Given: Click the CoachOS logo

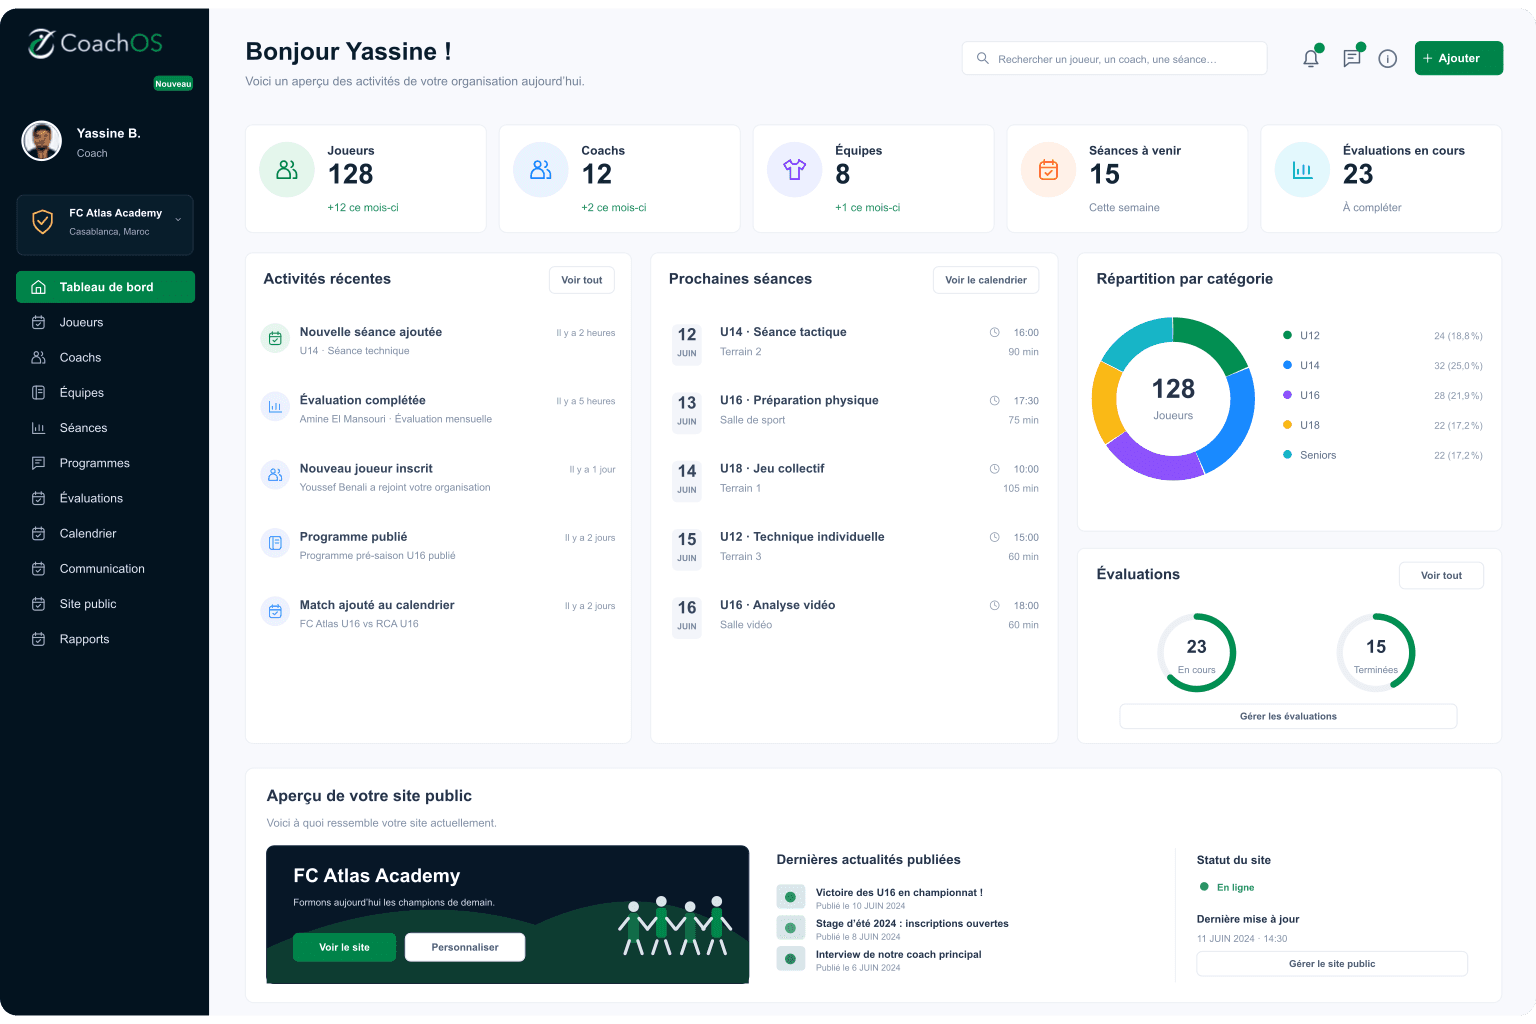Looking at the screenshot, I should pyautogui.click(x=95, y=43).
